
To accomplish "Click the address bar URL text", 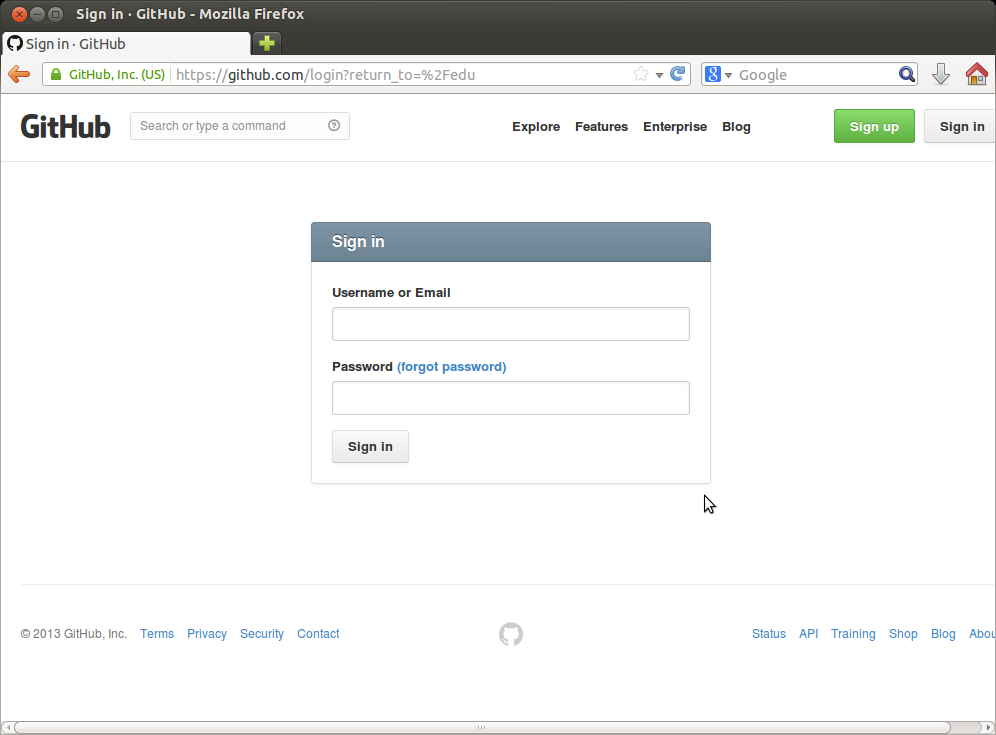I will click(325, 75).
